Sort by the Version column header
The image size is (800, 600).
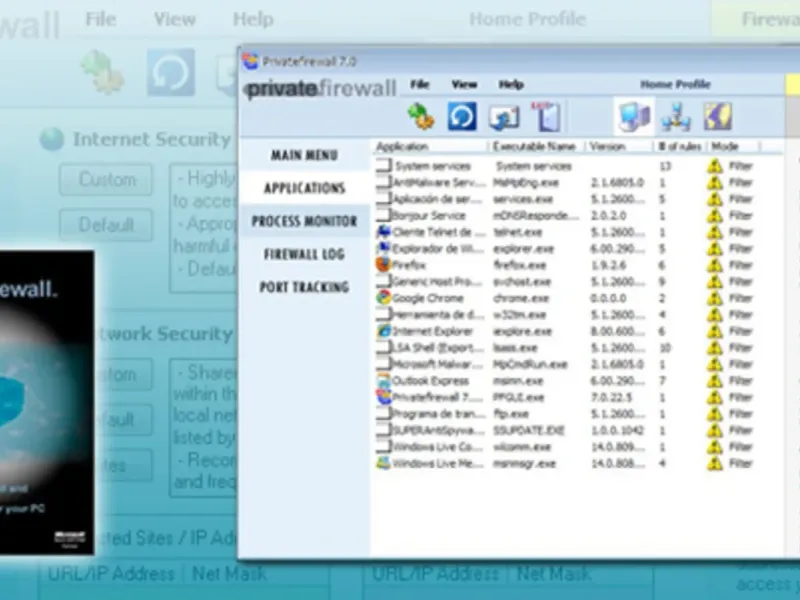coord(619,147)
